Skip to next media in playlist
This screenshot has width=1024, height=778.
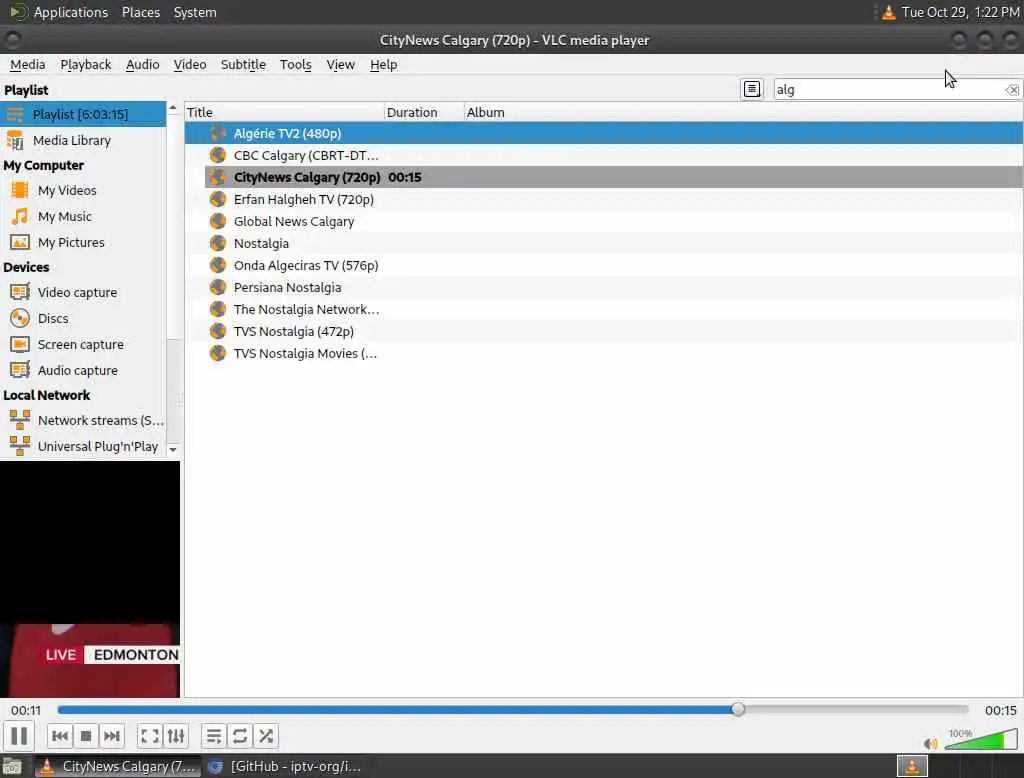click(x=112, y=736)
